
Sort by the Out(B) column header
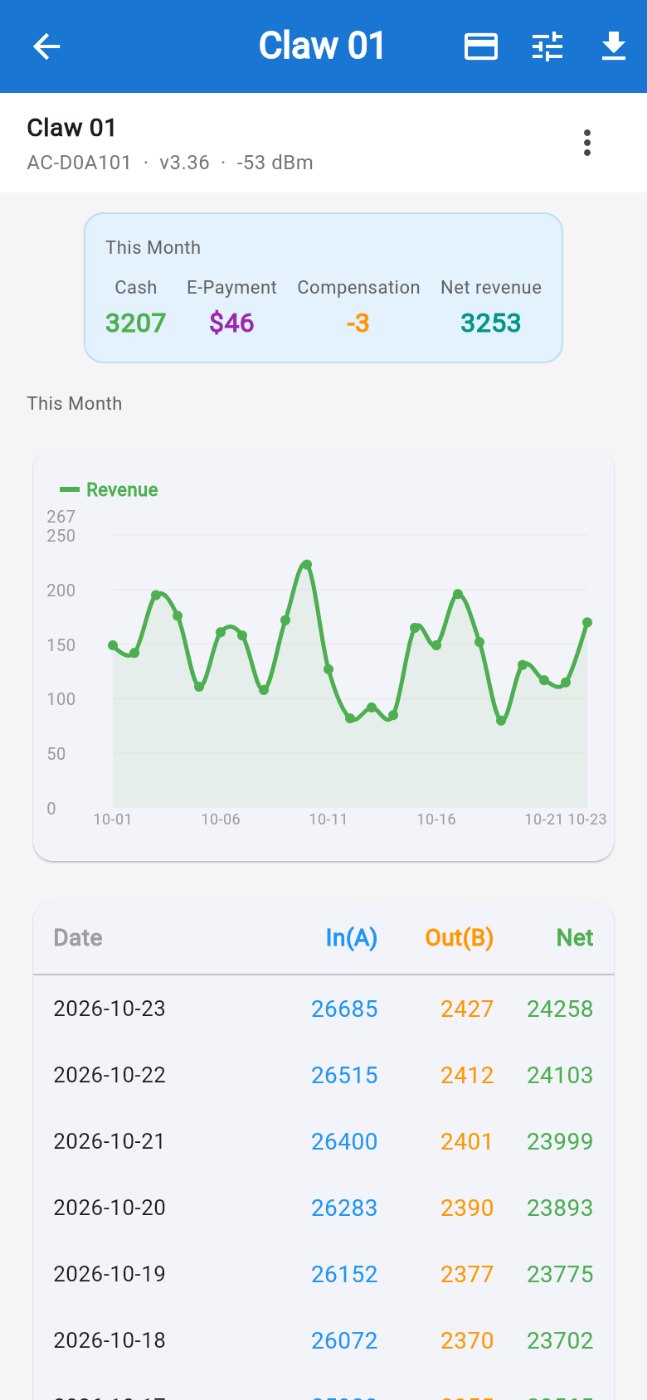[459, 938]
